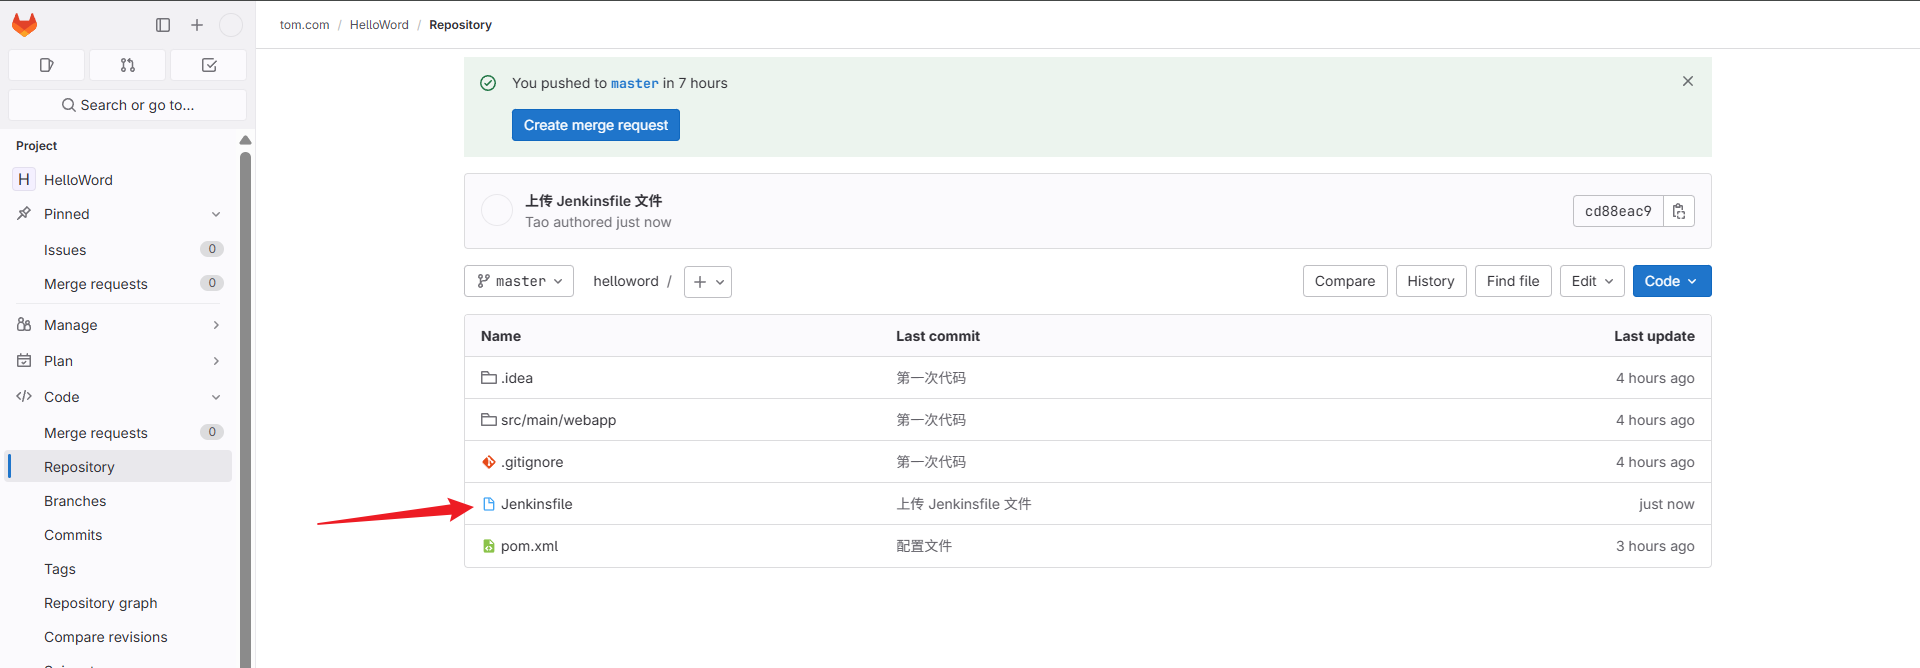This screenshot has height=668, width=1920.
Task: Click last commit 上传 Jenkinsfile 文件 in table
Action: pos(964,504)
